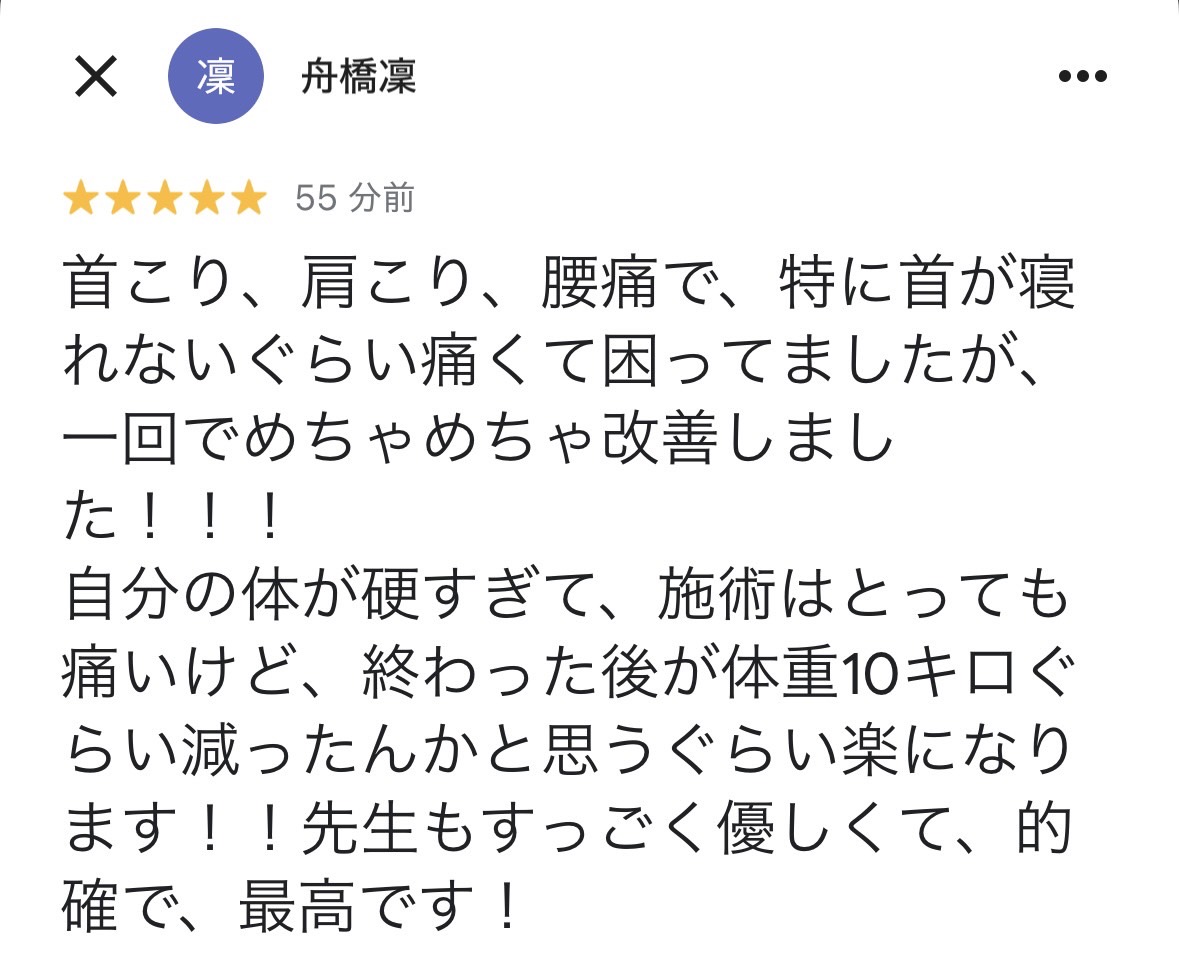The height and width of the screenshot is (979, 1179).
Task: Open reviewer name 舟橋凛 profile
Action: 358,77
